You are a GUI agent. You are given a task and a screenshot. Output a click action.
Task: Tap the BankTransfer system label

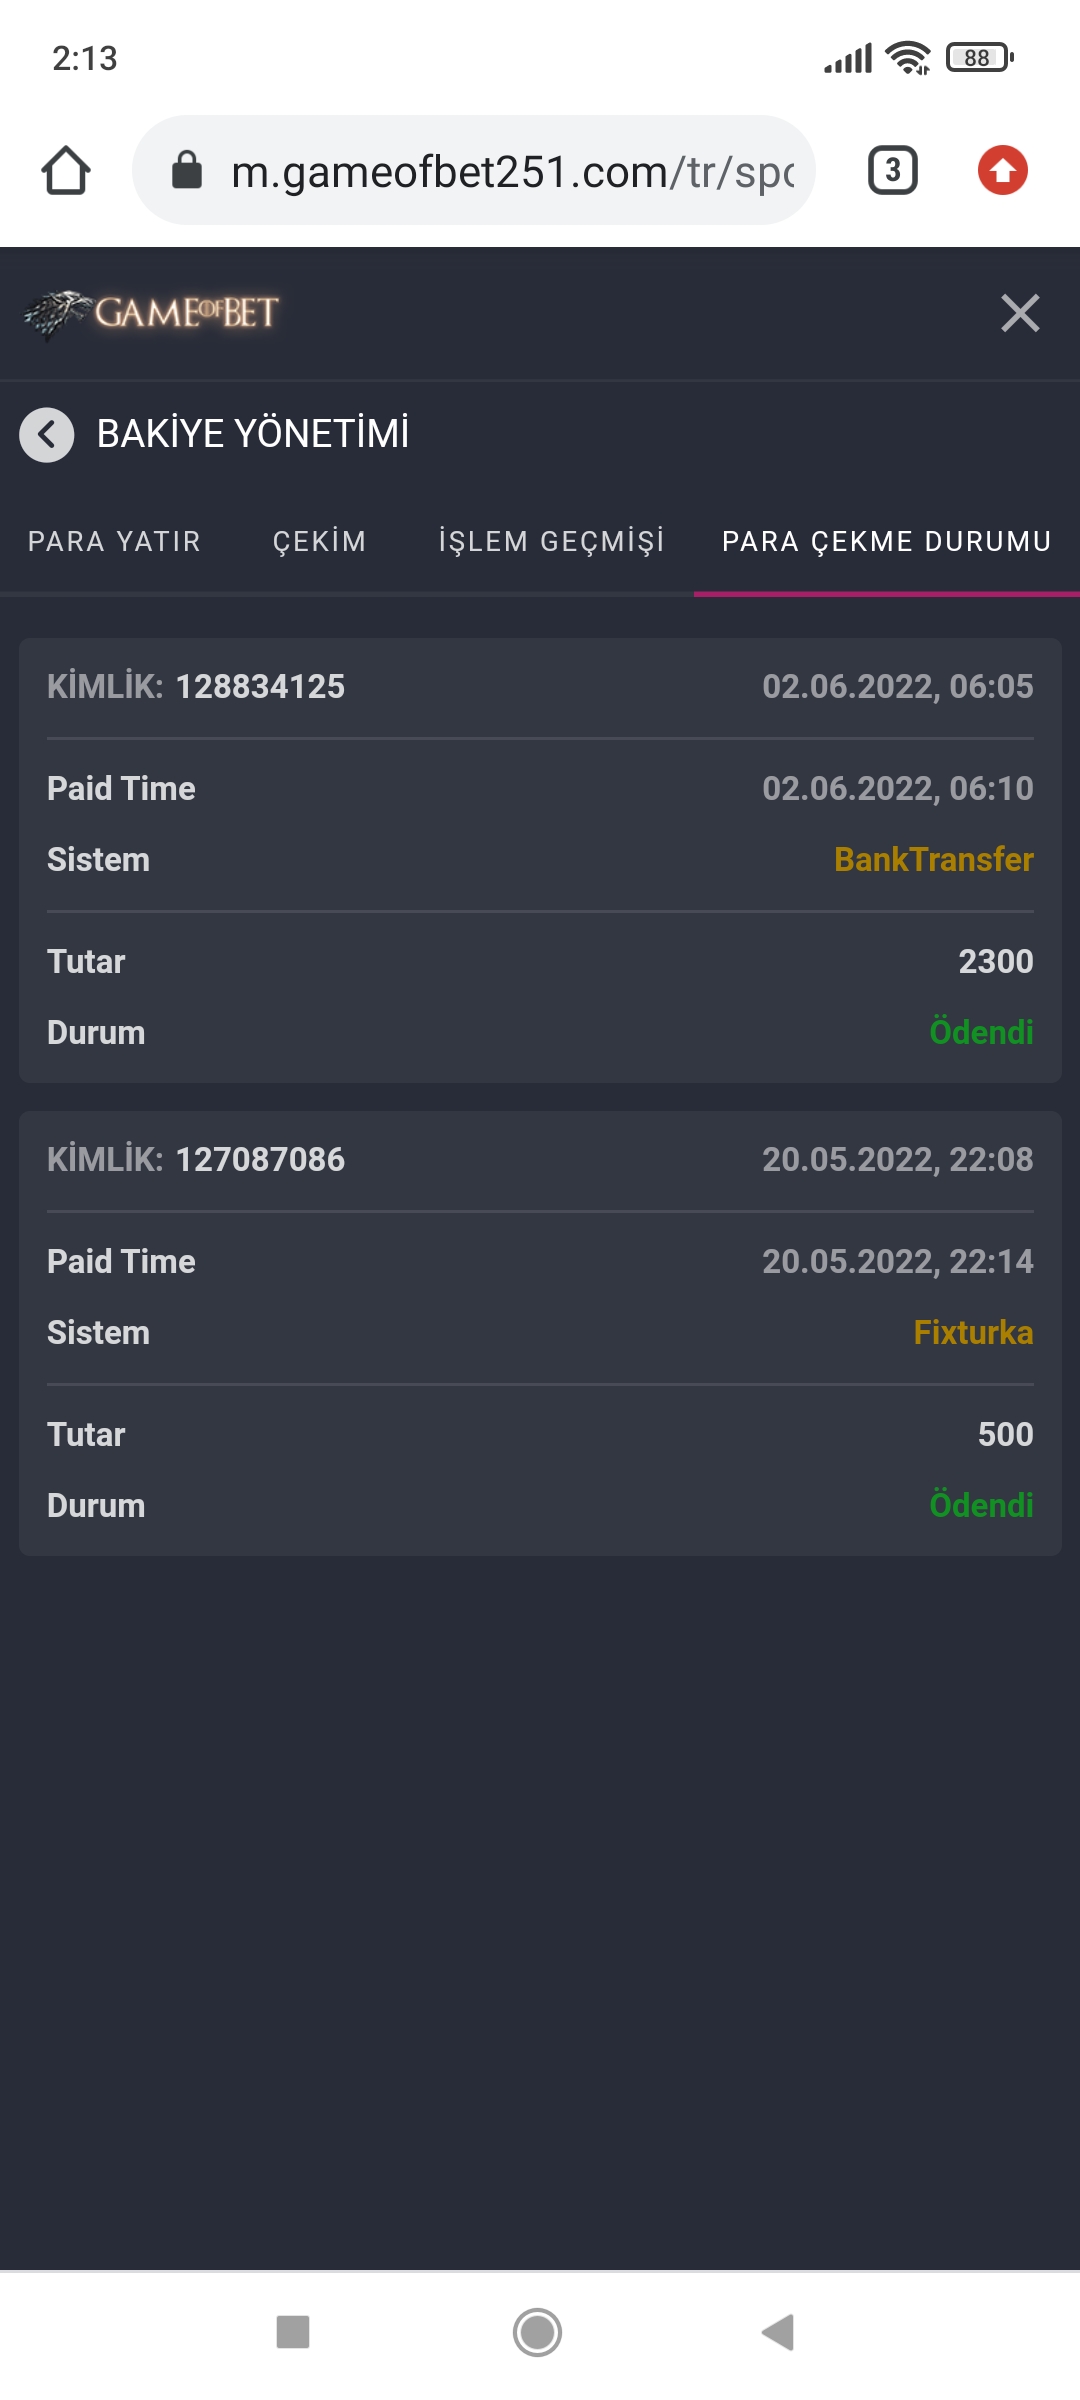click(x=933, y=860)
